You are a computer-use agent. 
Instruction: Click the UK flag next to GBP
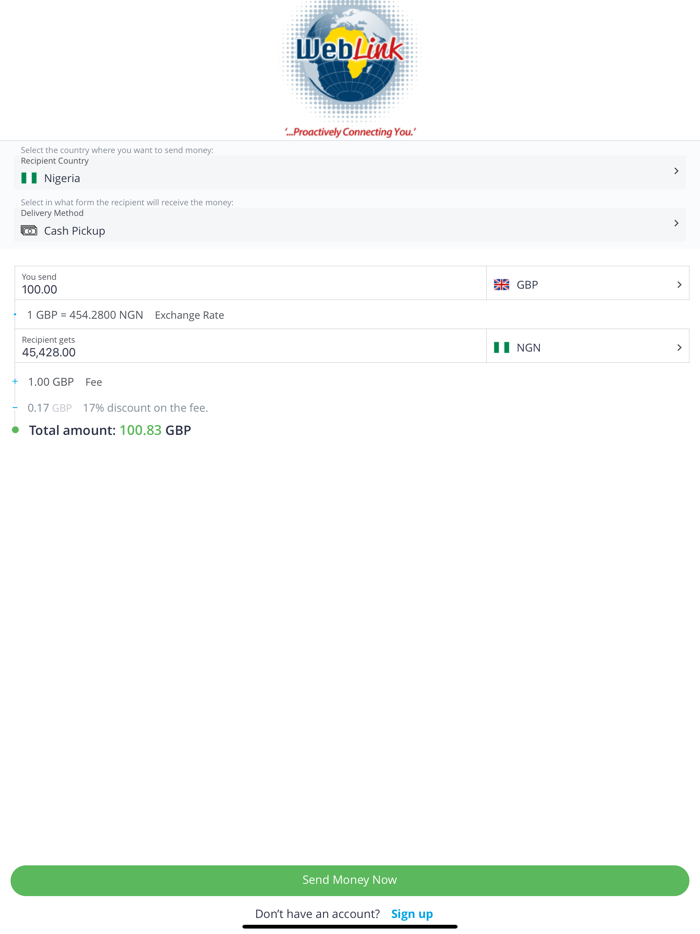(501, 284)
